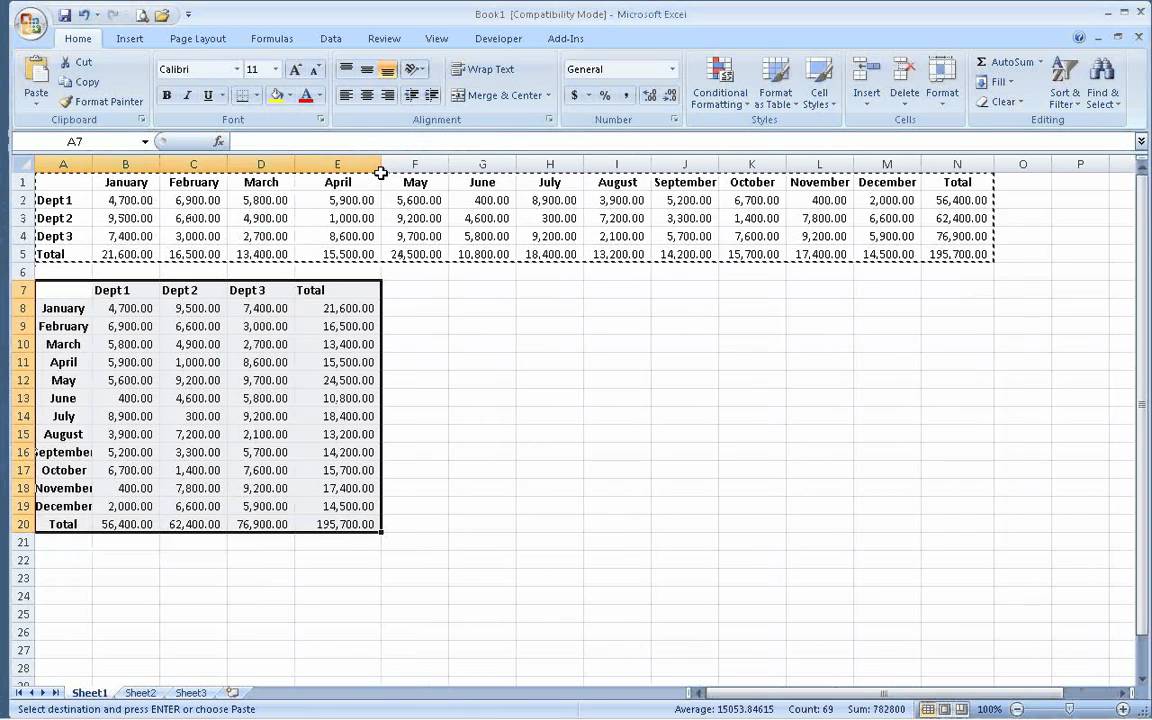Switch to the Formulas ribbon tab
Viewport: 1152px width, 720px height.
coord(272,39)
